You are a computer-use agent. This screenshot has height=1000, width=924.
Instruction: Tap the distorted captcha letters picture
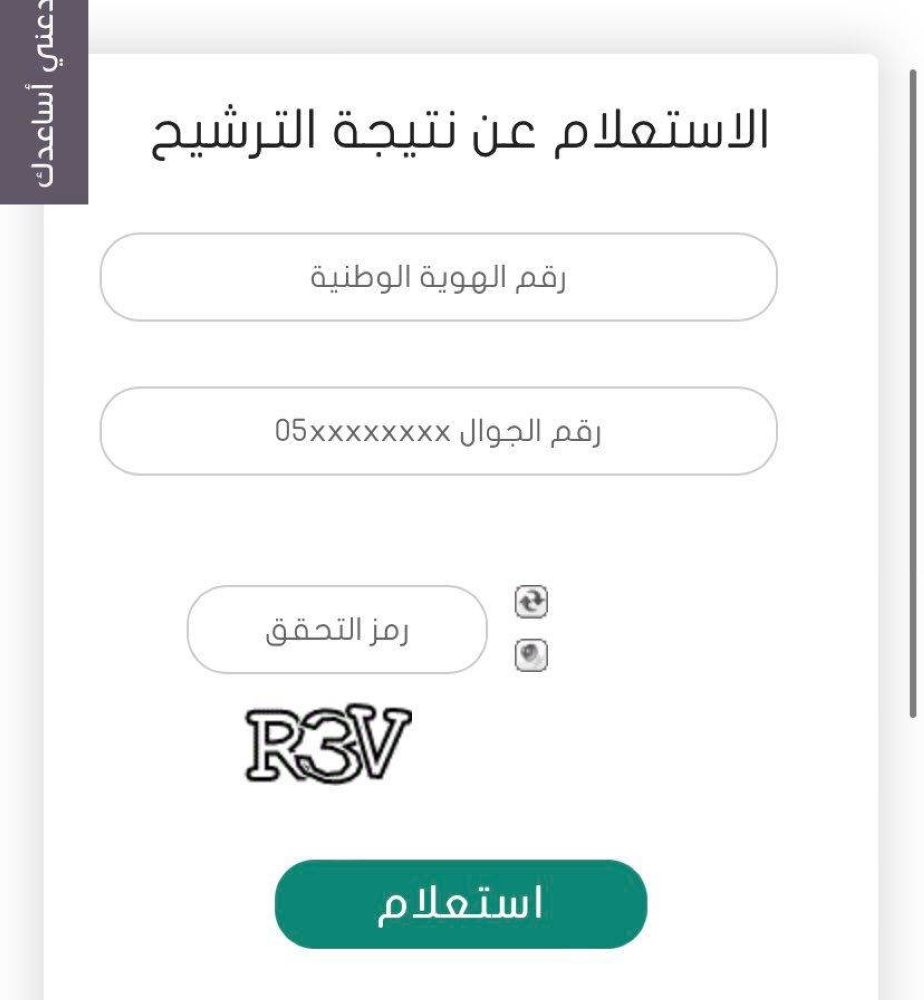tap(328, 744)
